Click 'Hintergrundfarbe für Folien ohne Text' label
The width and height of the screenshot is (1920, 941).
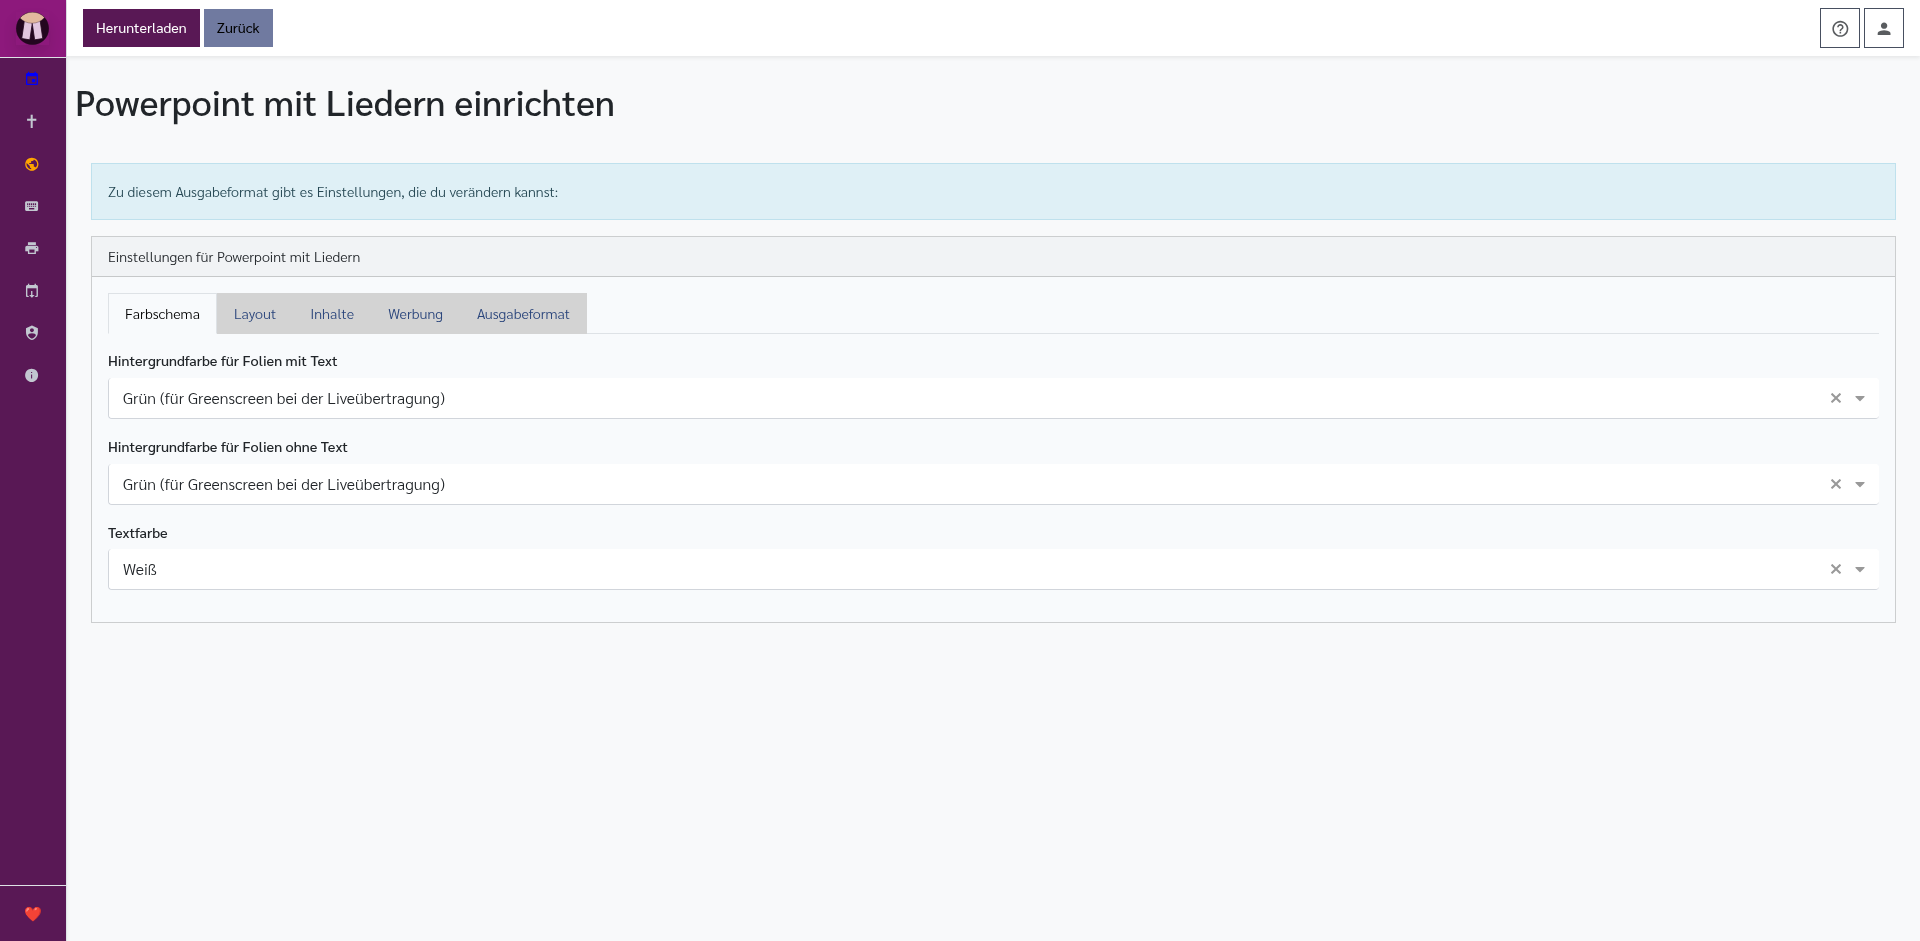(x=227, y=447)
